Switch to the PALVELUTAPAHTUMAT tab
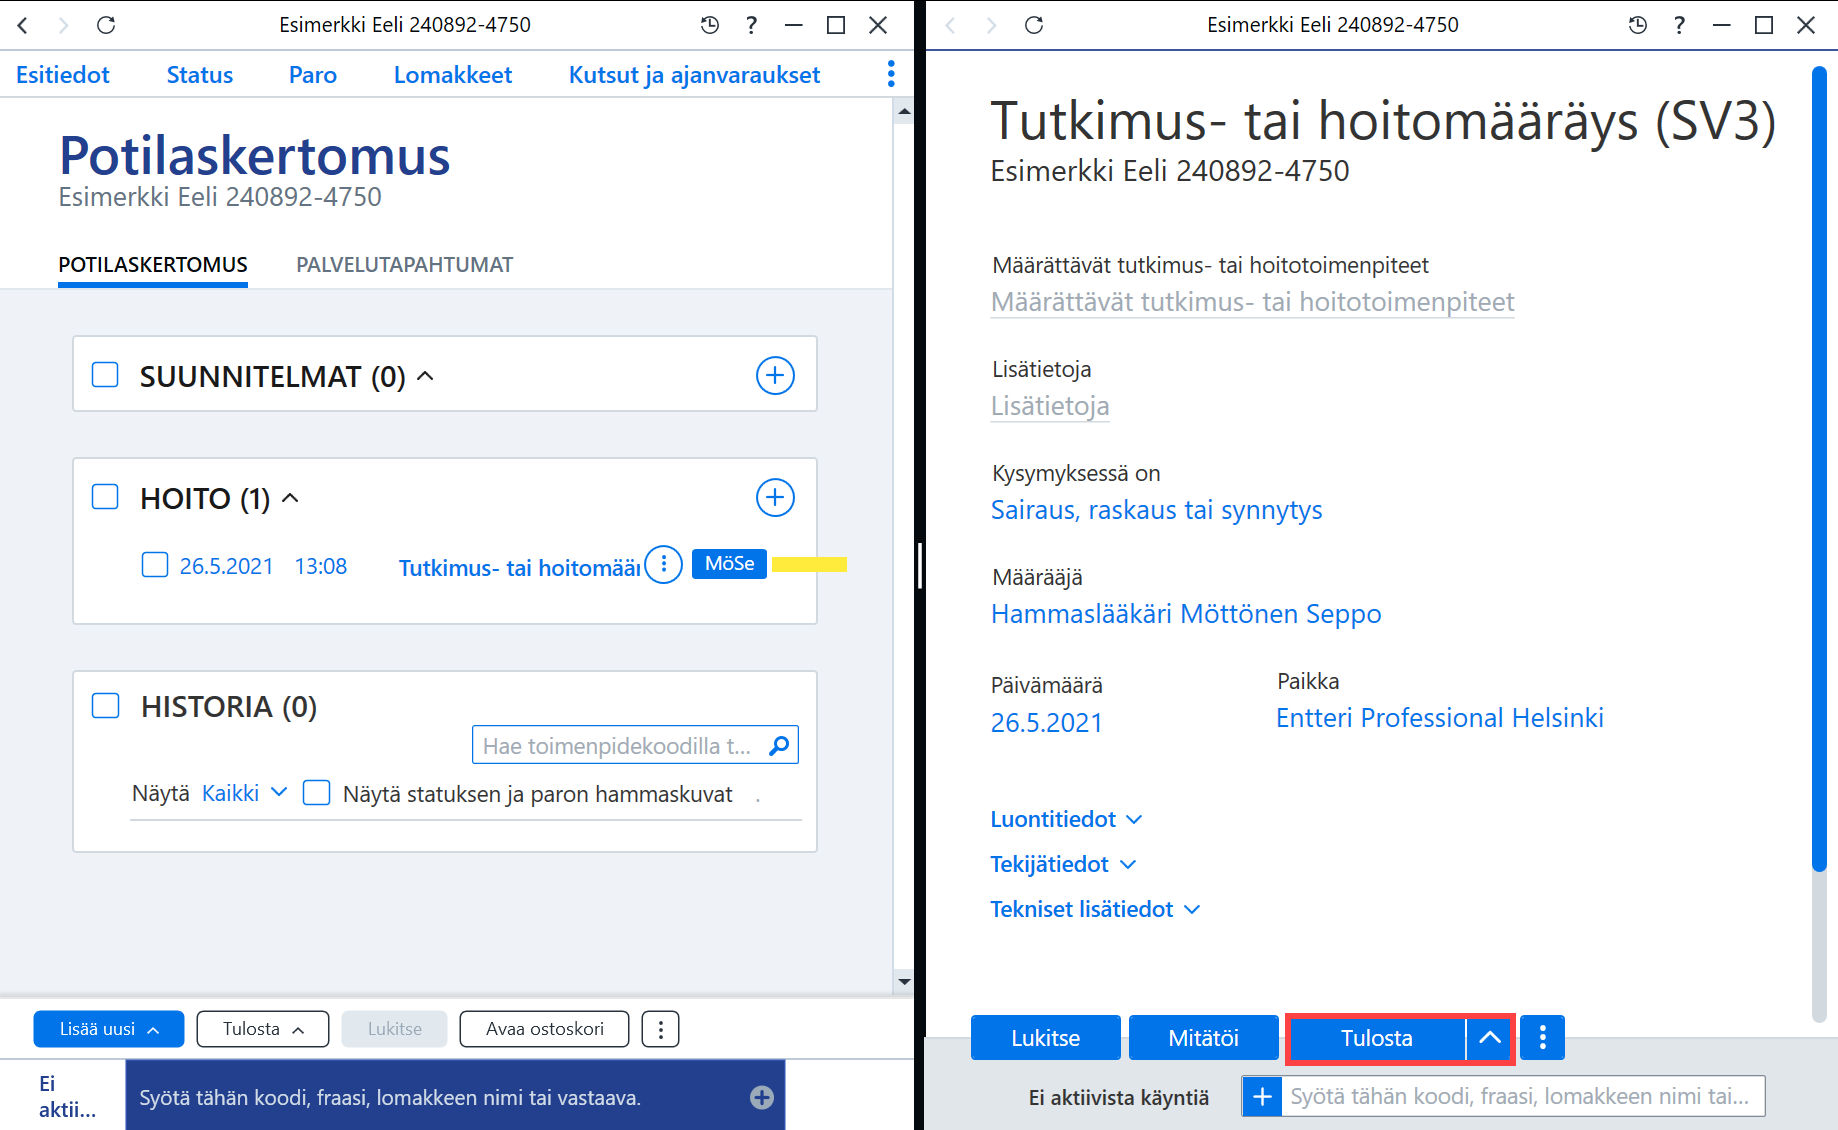 pyautogui.click(x=404, y=265)
